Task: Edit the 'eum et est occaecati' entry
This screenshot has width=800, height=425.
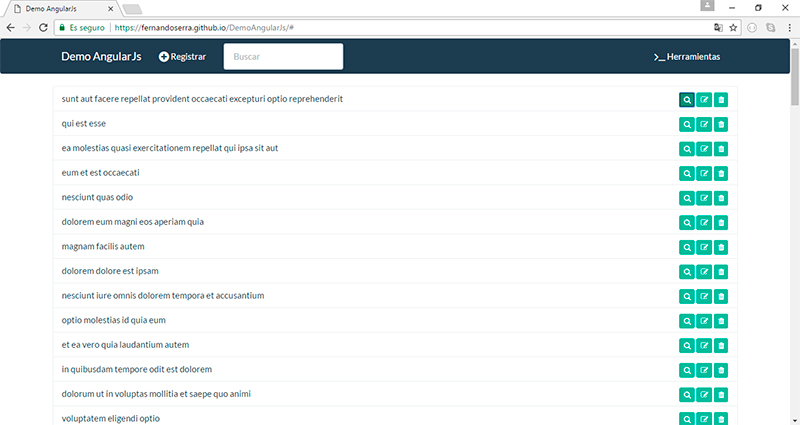Action: (704, 173)
